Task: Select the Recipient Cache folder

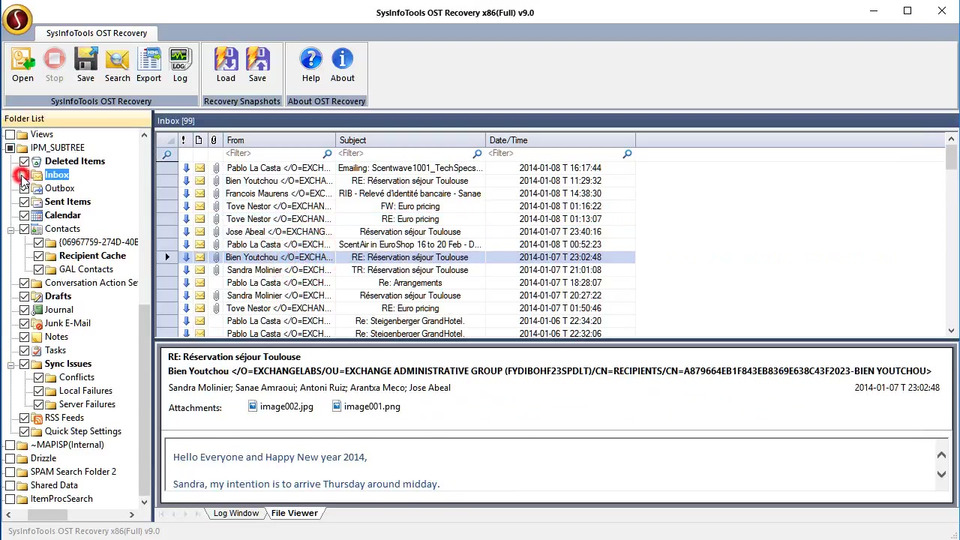Action: point(92,256)
